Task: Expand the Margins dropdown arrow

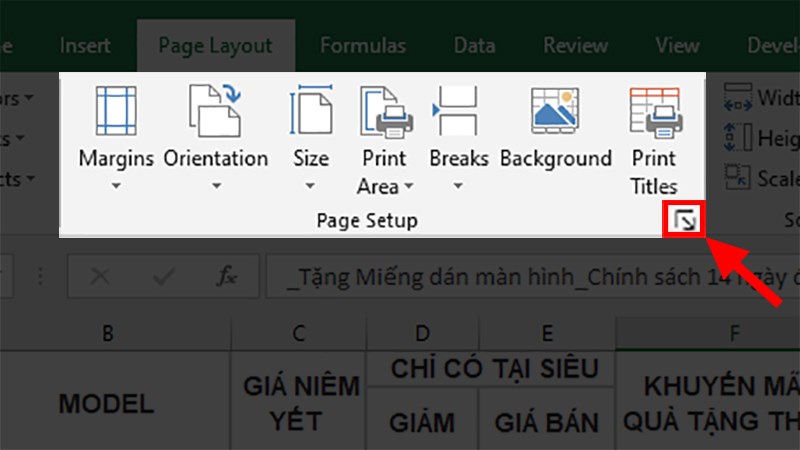Action: coord(116,186)
